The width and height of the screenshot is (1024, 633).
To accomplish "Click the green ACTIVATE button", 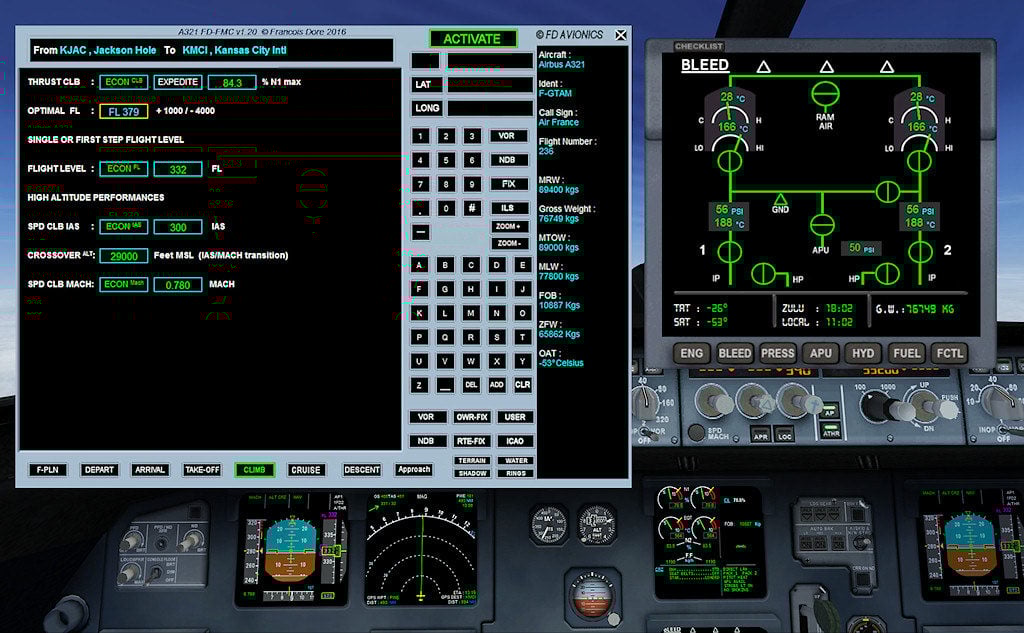I will (x=472, y=39).
